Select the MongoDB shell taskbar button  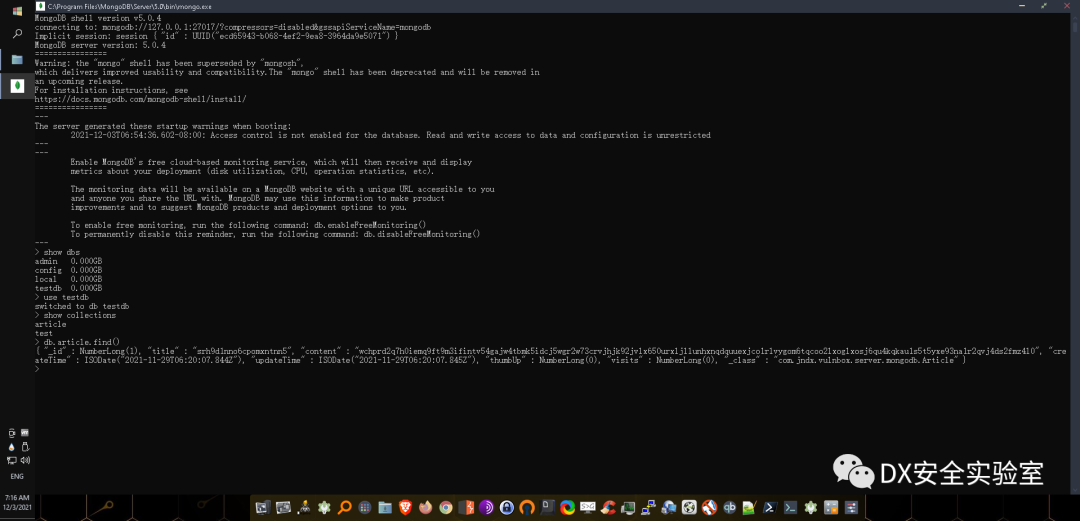pyautogui.click(x=17, y=86)
